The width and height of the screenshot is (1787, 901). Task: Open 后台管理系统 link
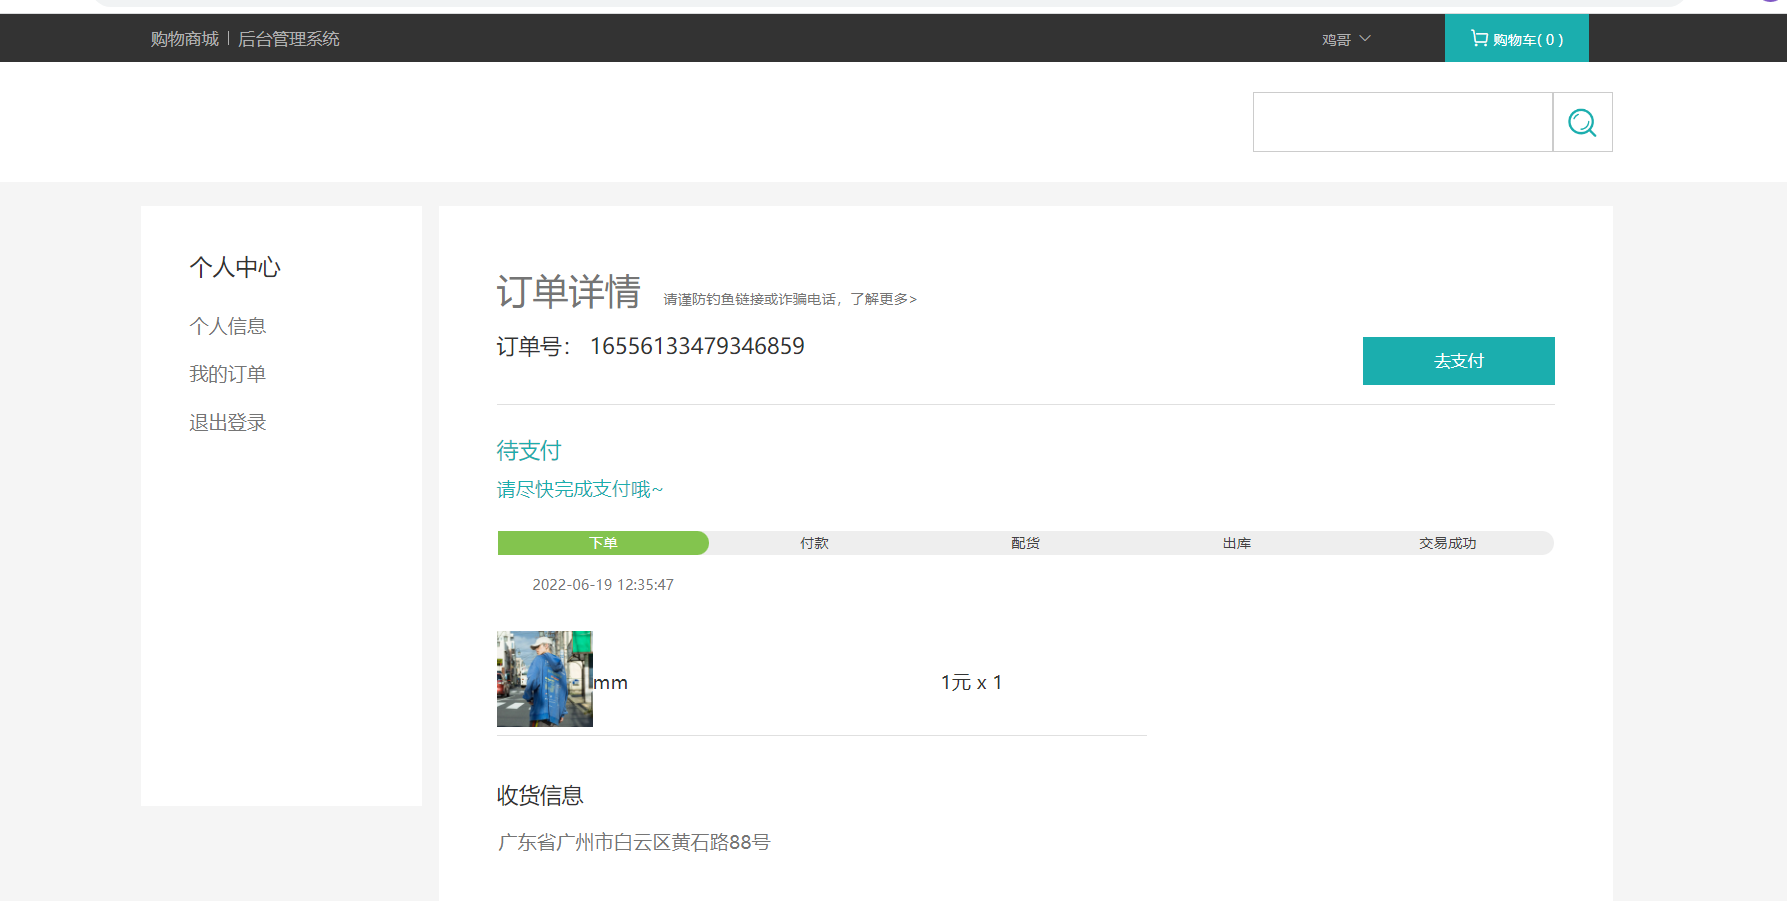(x=288, y=39)
